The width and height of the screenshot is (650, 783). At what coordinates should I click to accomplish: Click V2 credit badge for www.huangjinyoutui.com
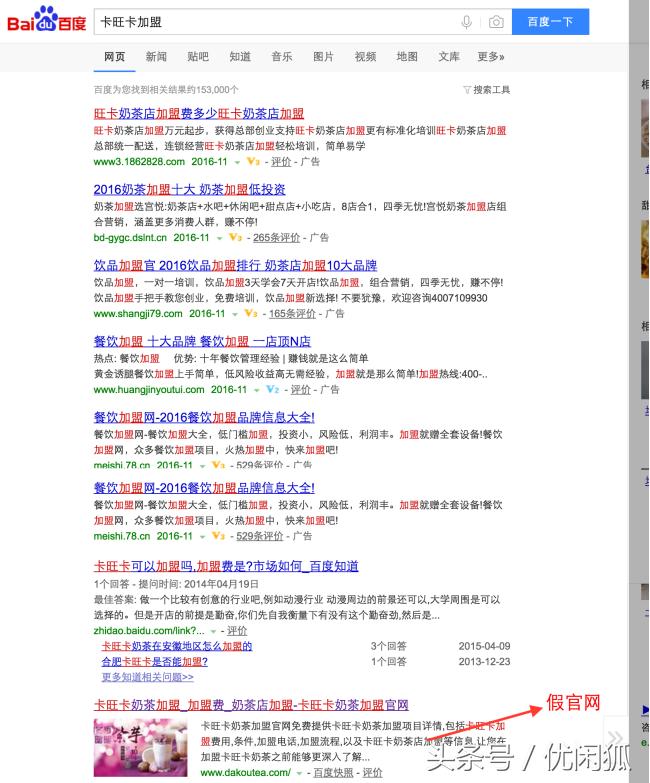pos(273,389)
